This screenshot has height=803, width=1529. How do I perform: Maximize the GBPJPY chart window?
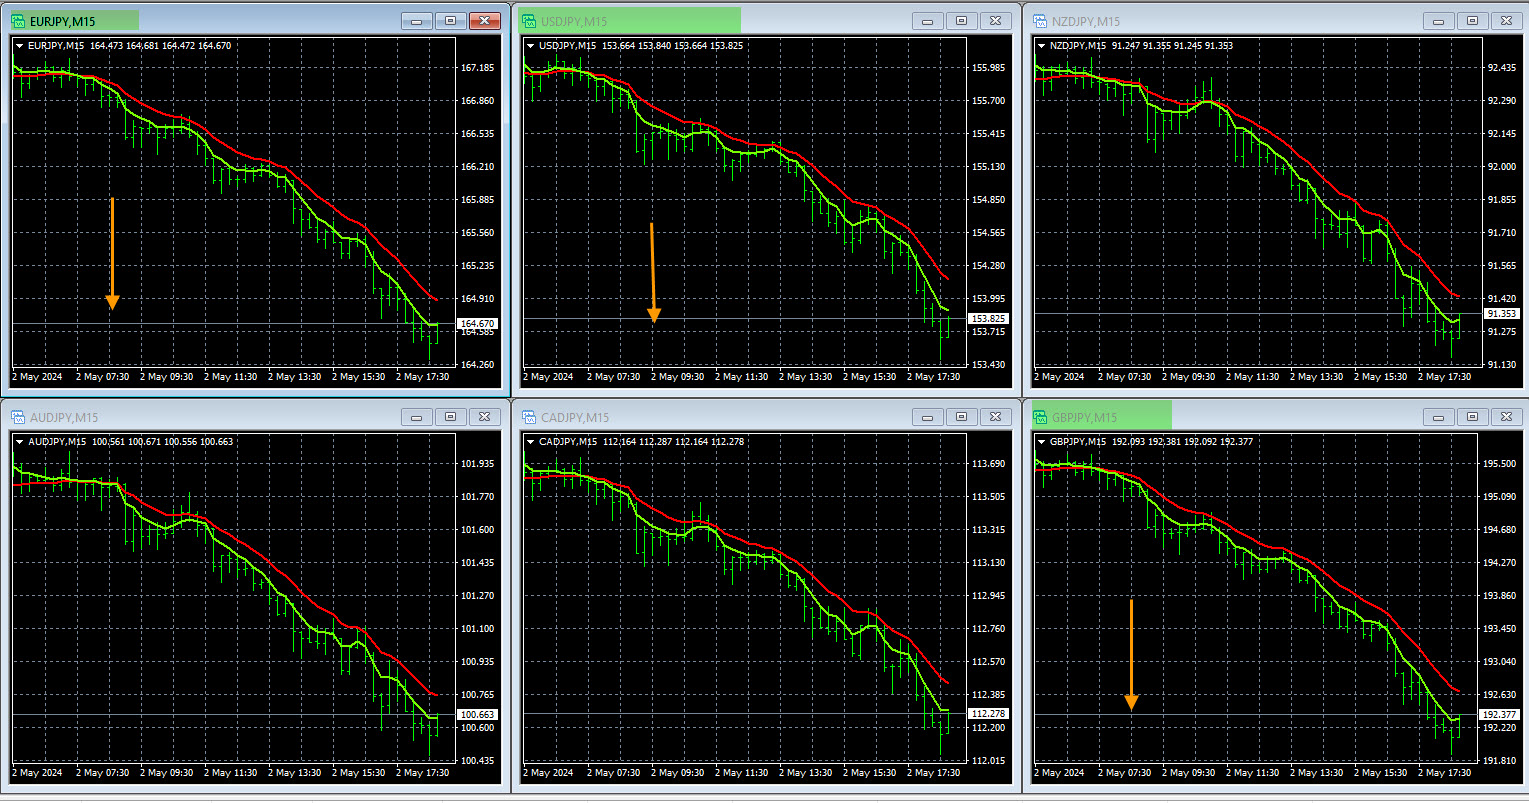pyautogui.click(x=1471, y=417)
